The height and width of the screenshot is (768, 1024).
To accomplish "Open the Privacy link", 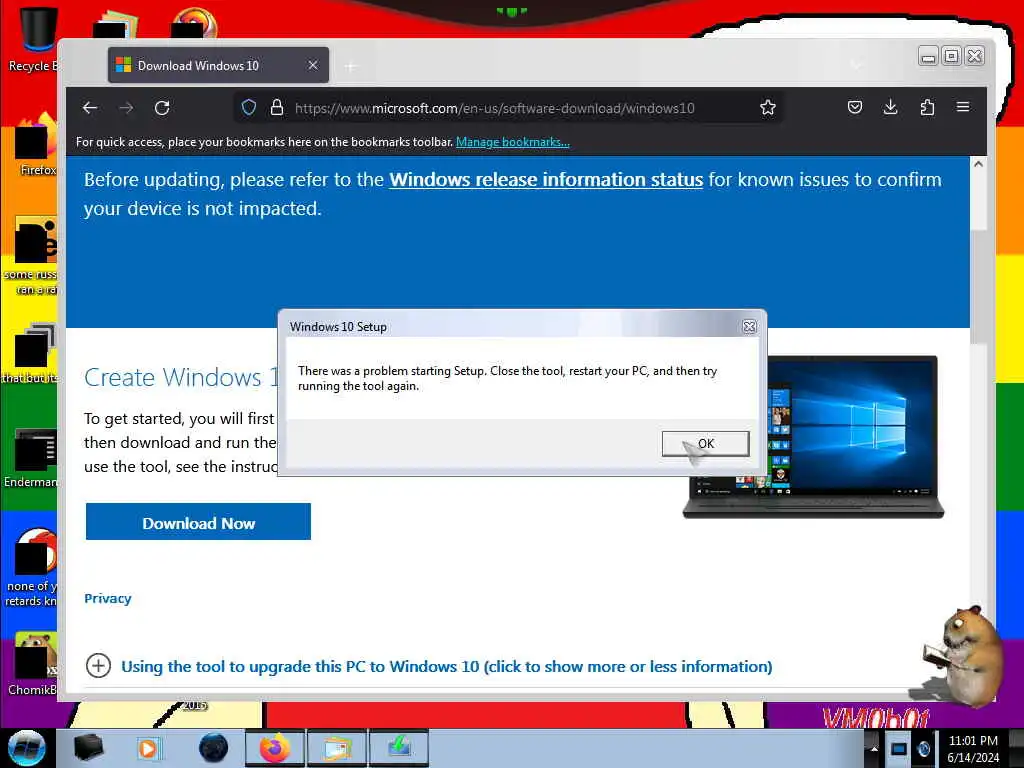I will coord(108,598).
